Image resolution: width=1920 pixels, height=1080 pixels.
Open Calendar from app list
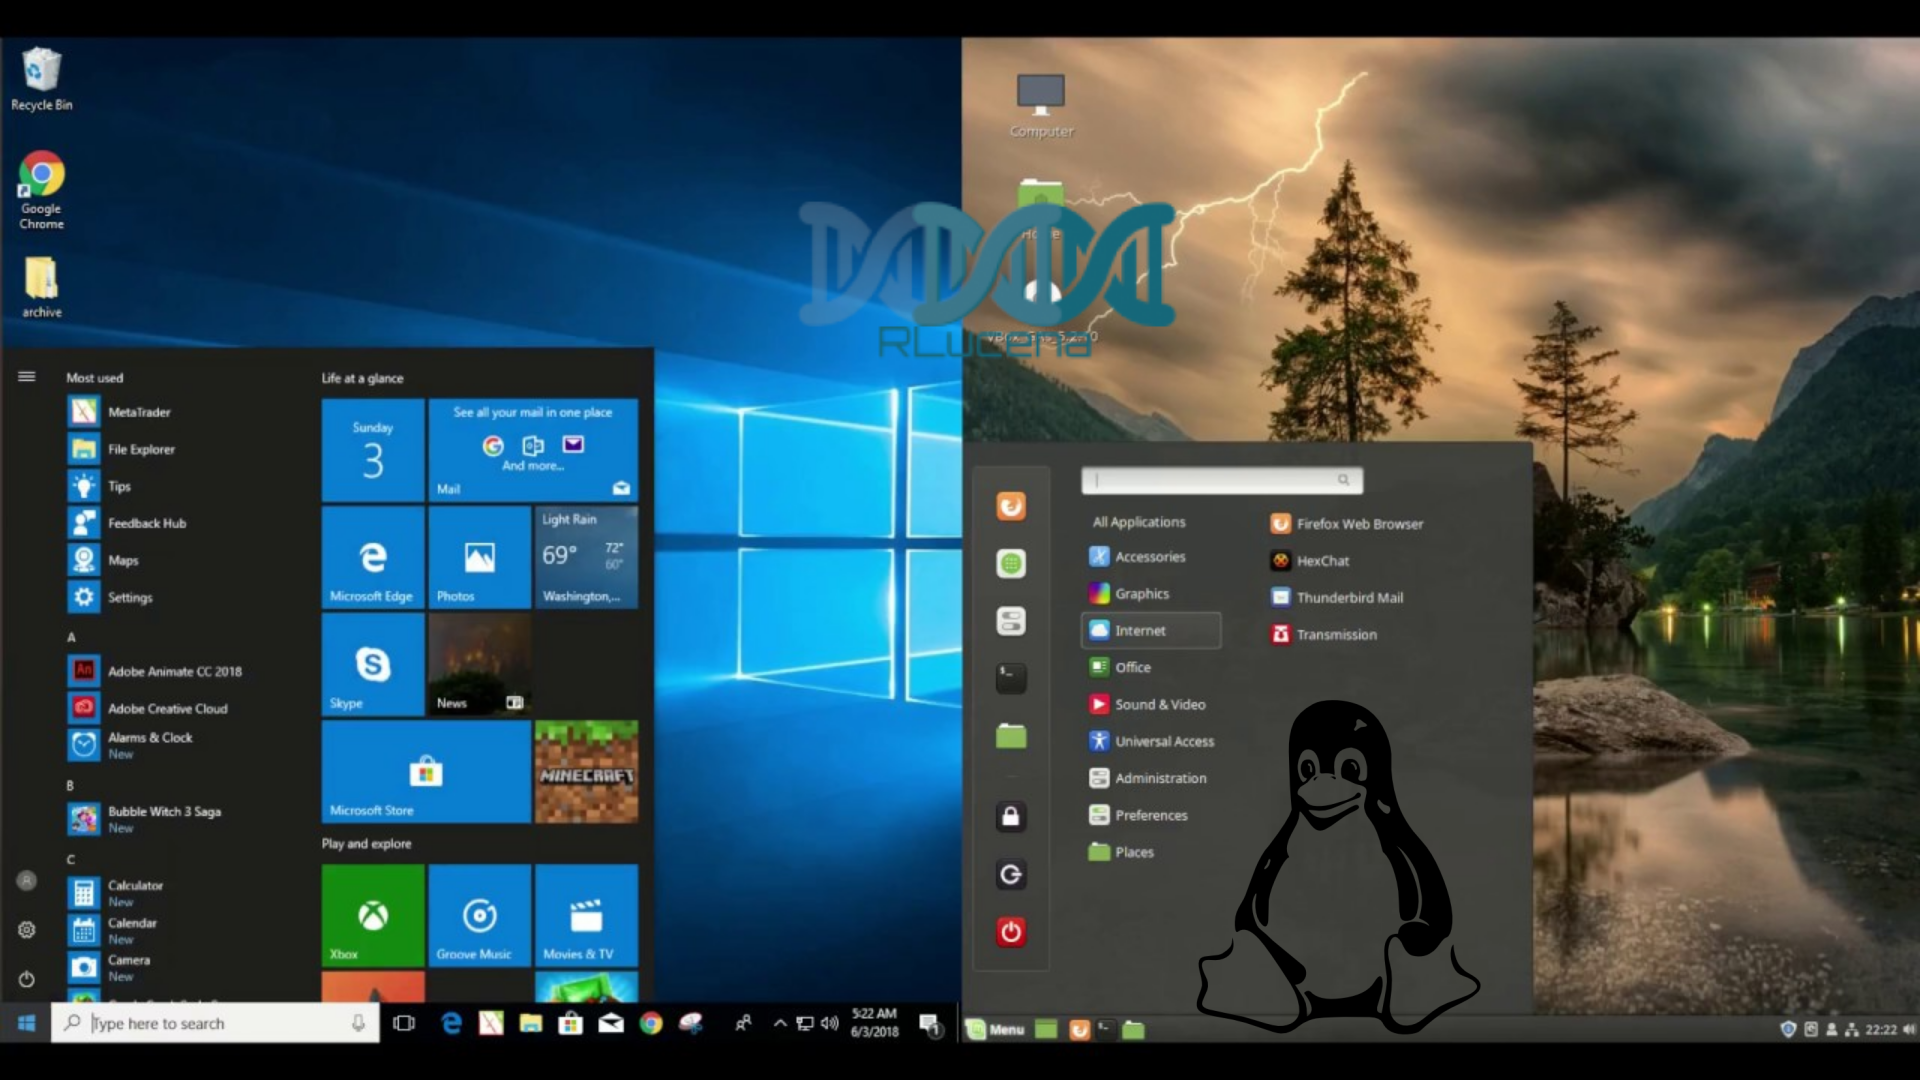113,930
